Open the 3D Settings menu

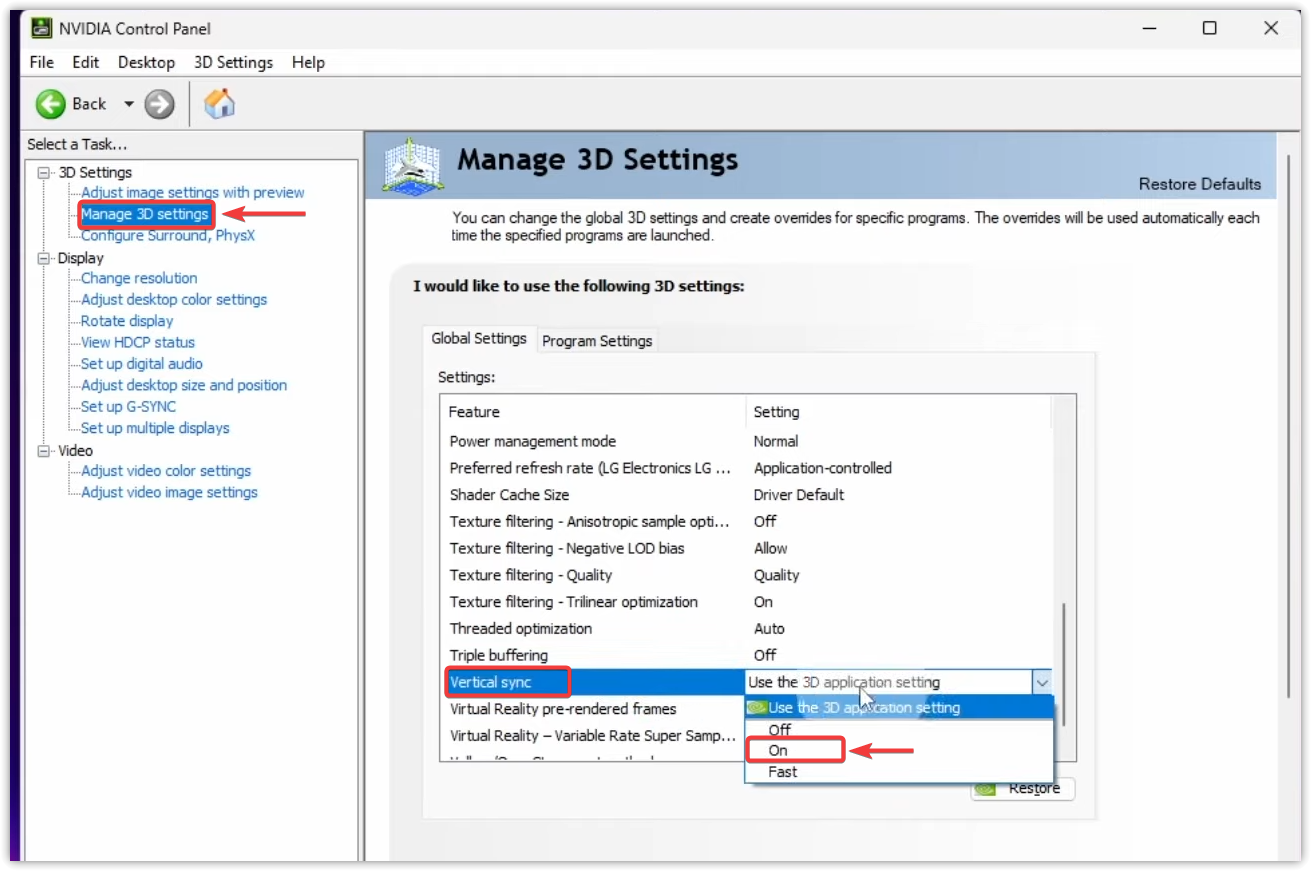pyautogui.click(x=233, y=62)
